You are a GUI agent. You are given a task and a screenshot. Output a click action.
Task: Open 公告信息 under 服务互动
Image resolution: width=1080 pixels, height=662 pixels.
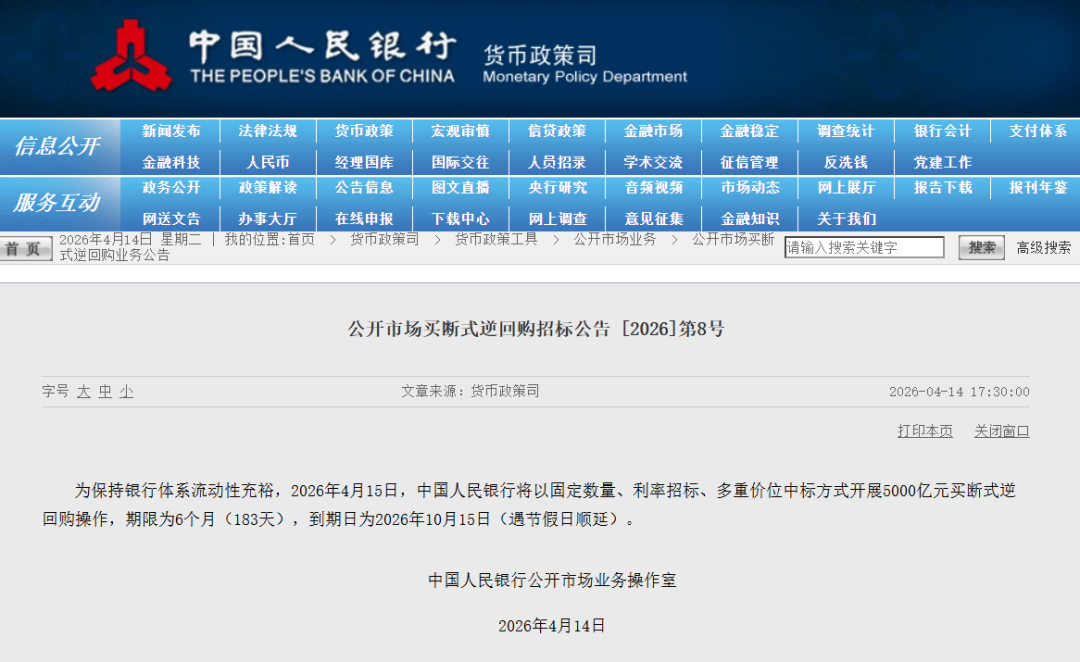(x=364, y=187)
